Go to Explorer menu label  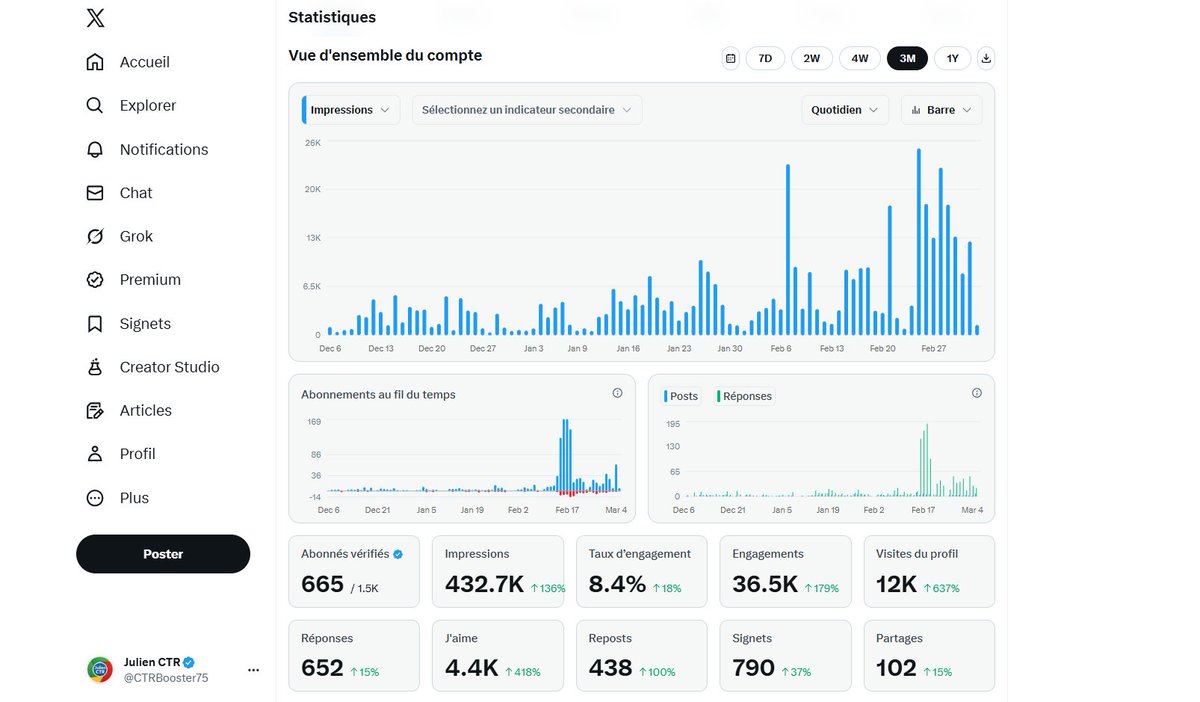click(148, 105)
